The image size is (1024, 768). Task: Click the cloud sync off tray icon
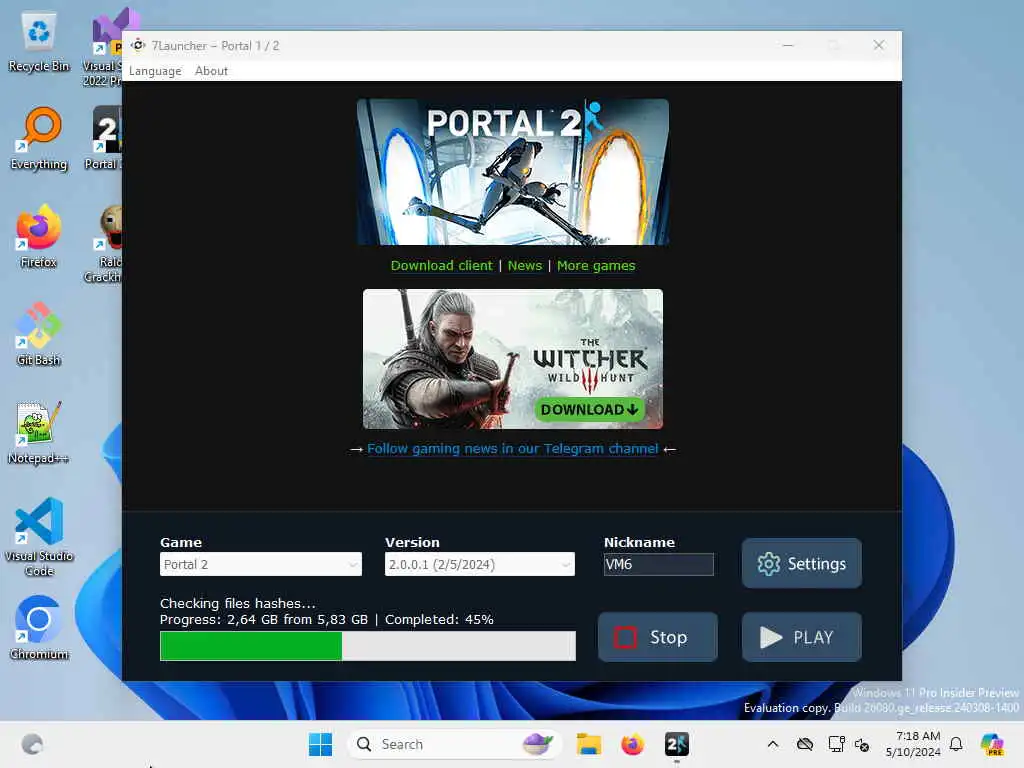[x=805, y=744]
